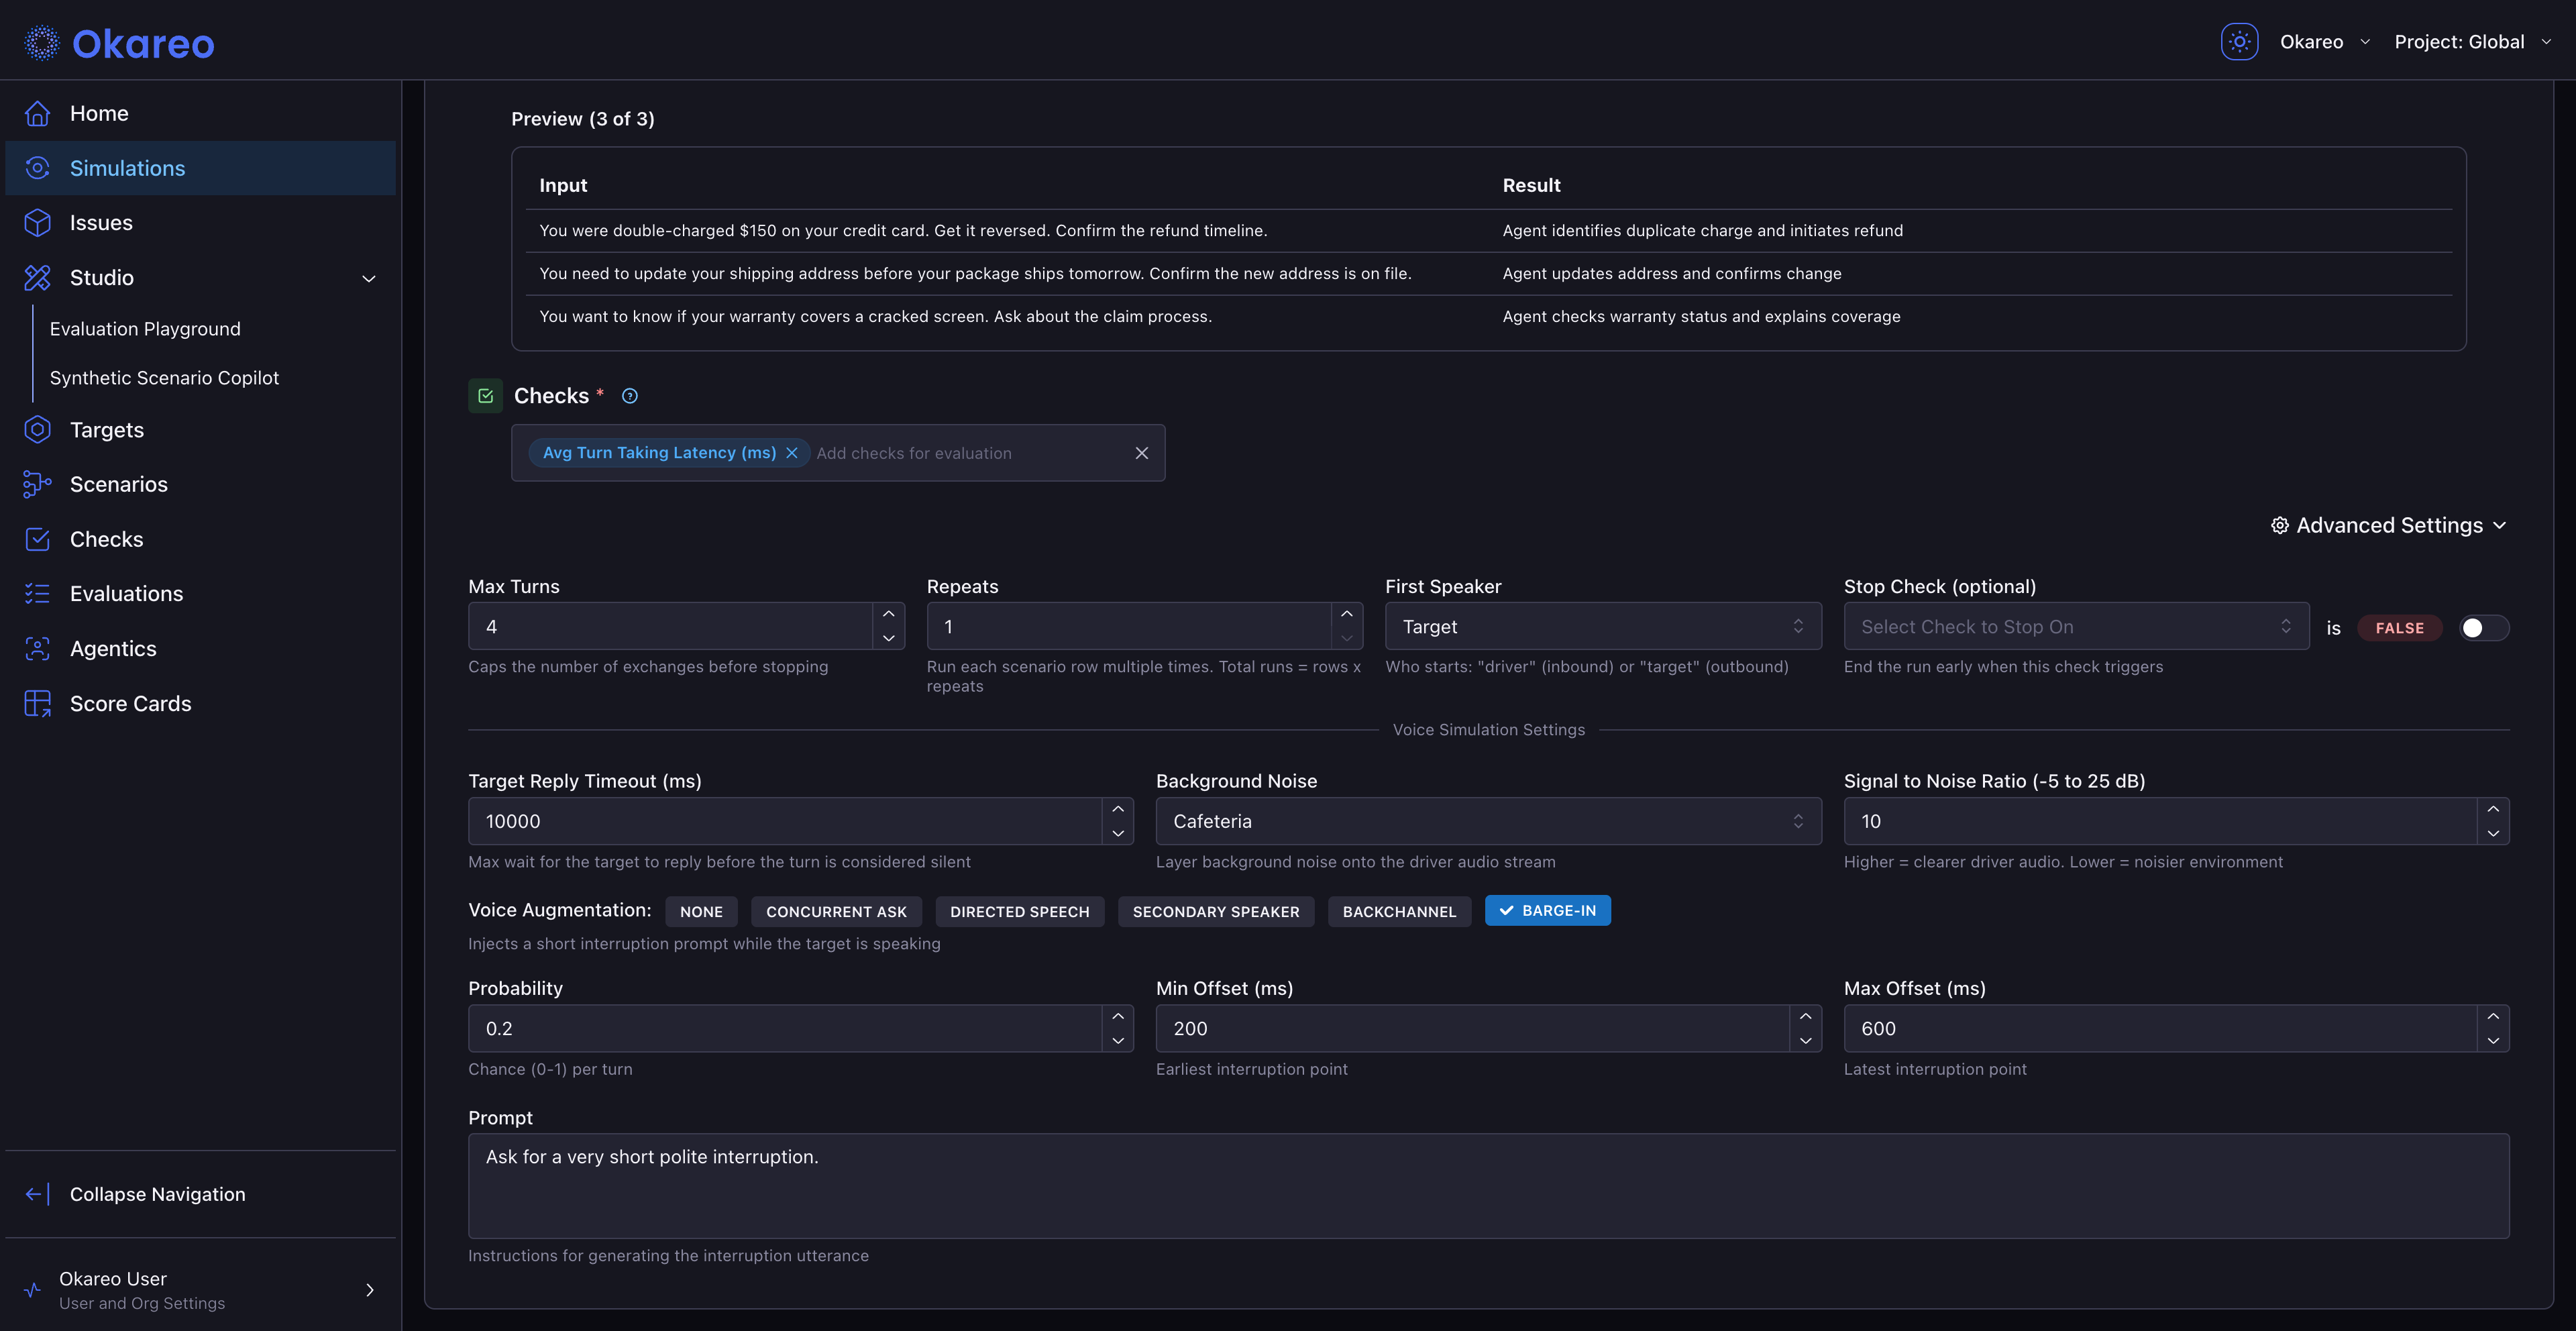Viewport: 2576px width, 1331px height.
Task: Select NONE voice augmentation
Action: (x=701, y=911)
